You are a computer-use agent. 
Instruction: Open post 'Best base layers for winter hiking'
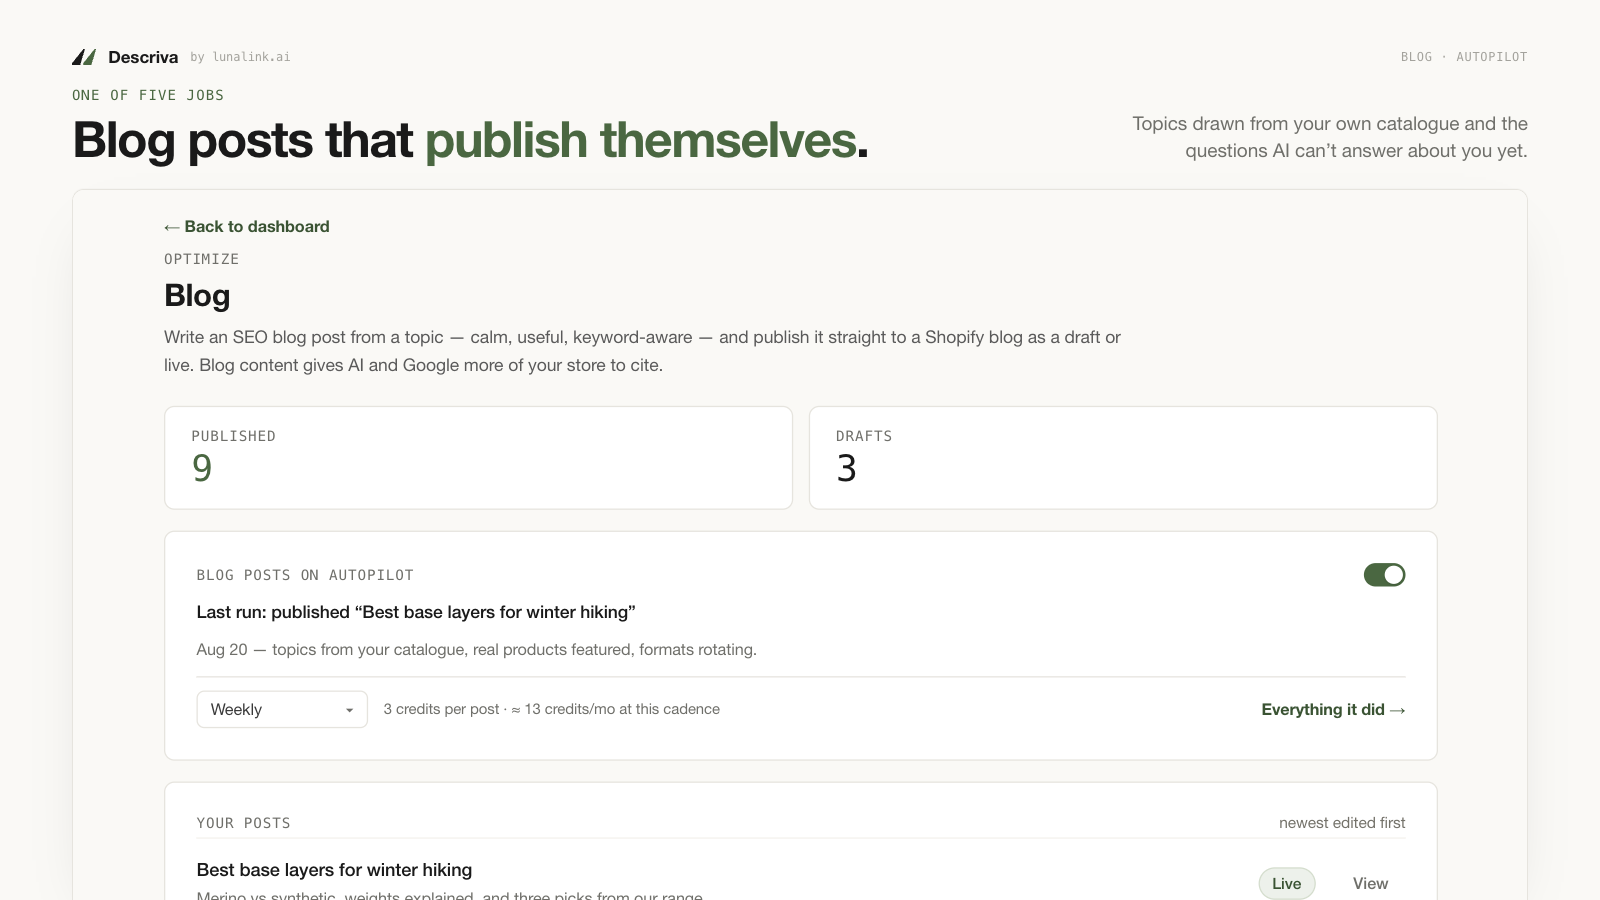click(334, 870)
